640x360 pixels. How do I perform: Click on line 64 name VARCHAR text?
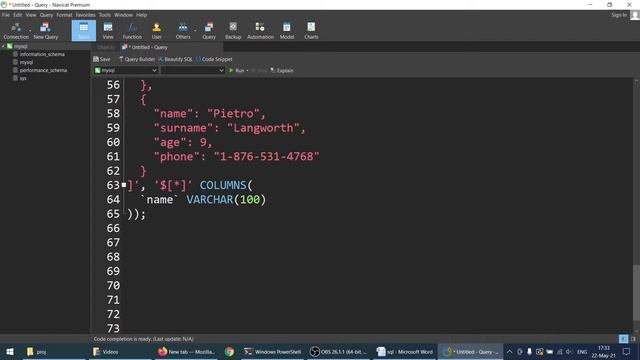[x=203, y=200]
